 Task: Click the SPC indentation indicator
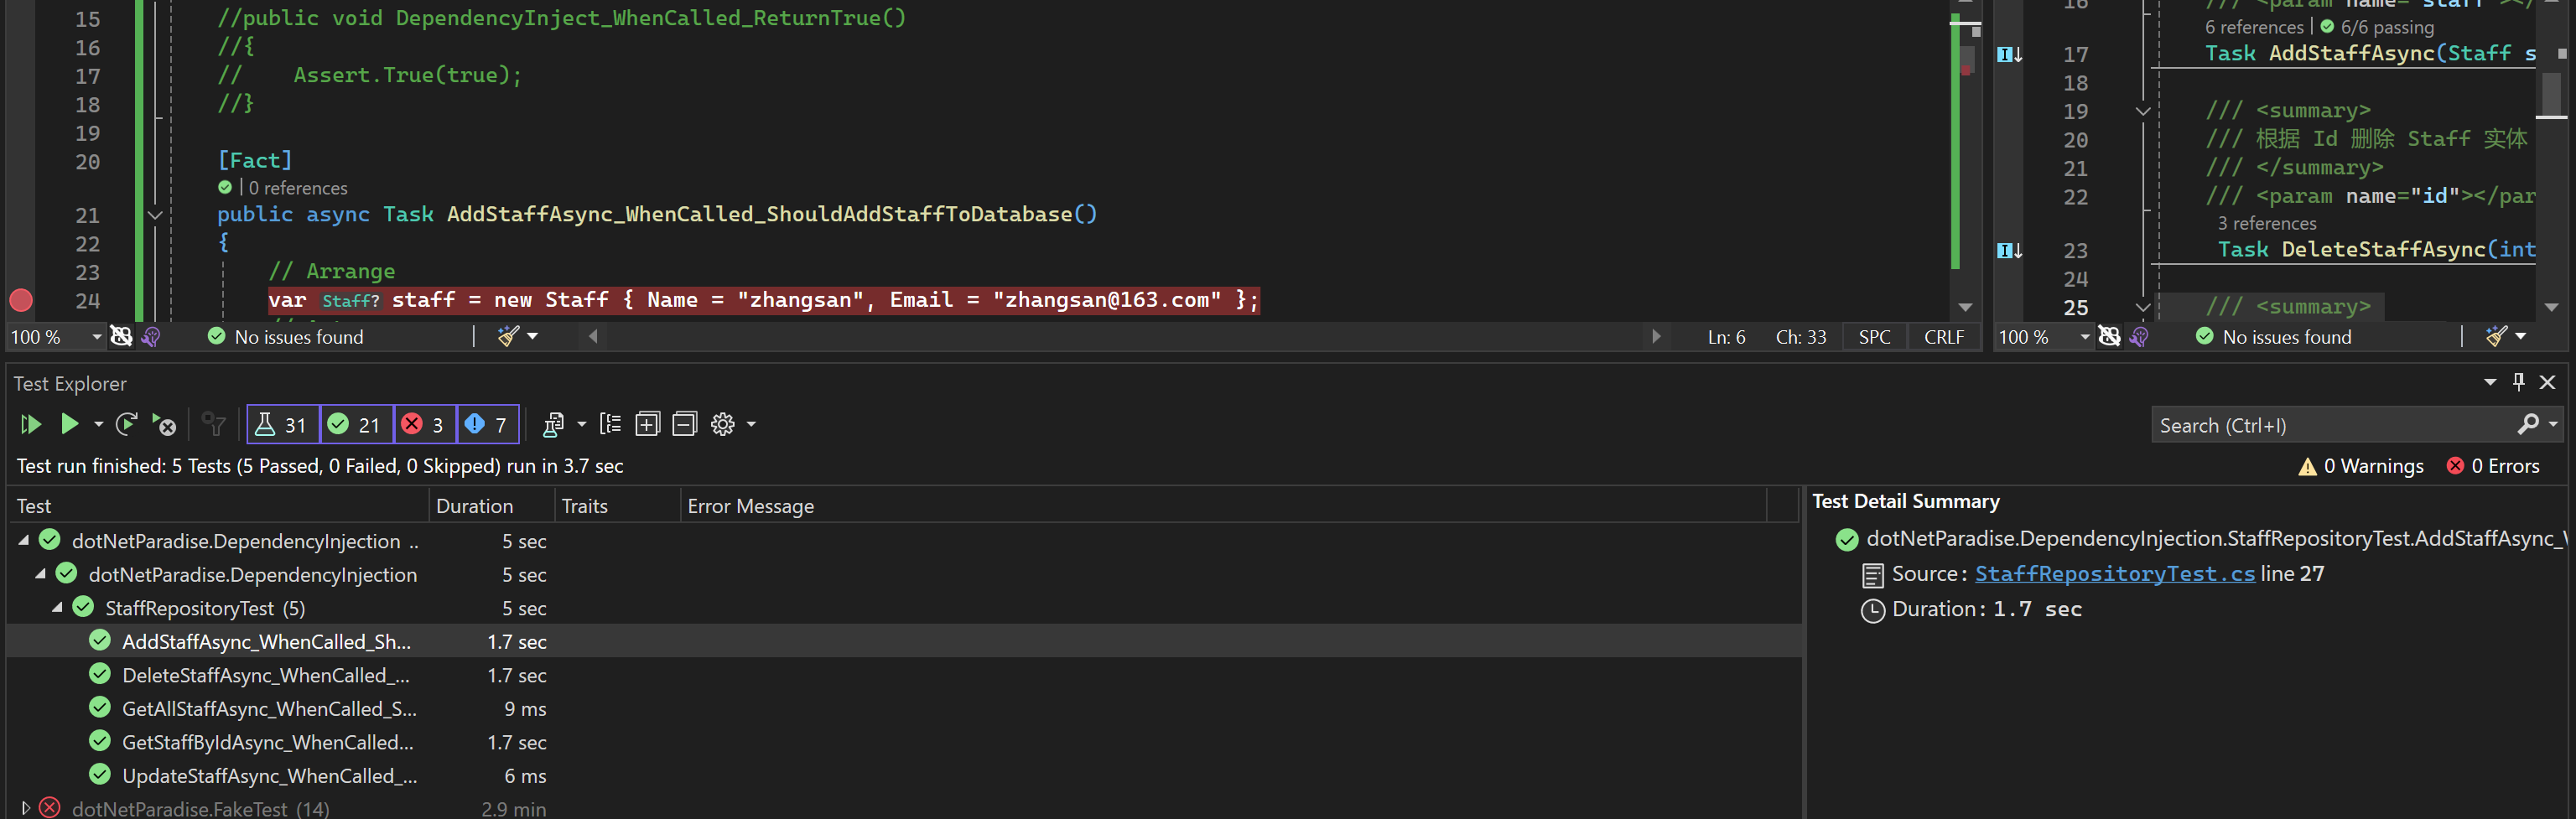click(x=1874, y=337)
